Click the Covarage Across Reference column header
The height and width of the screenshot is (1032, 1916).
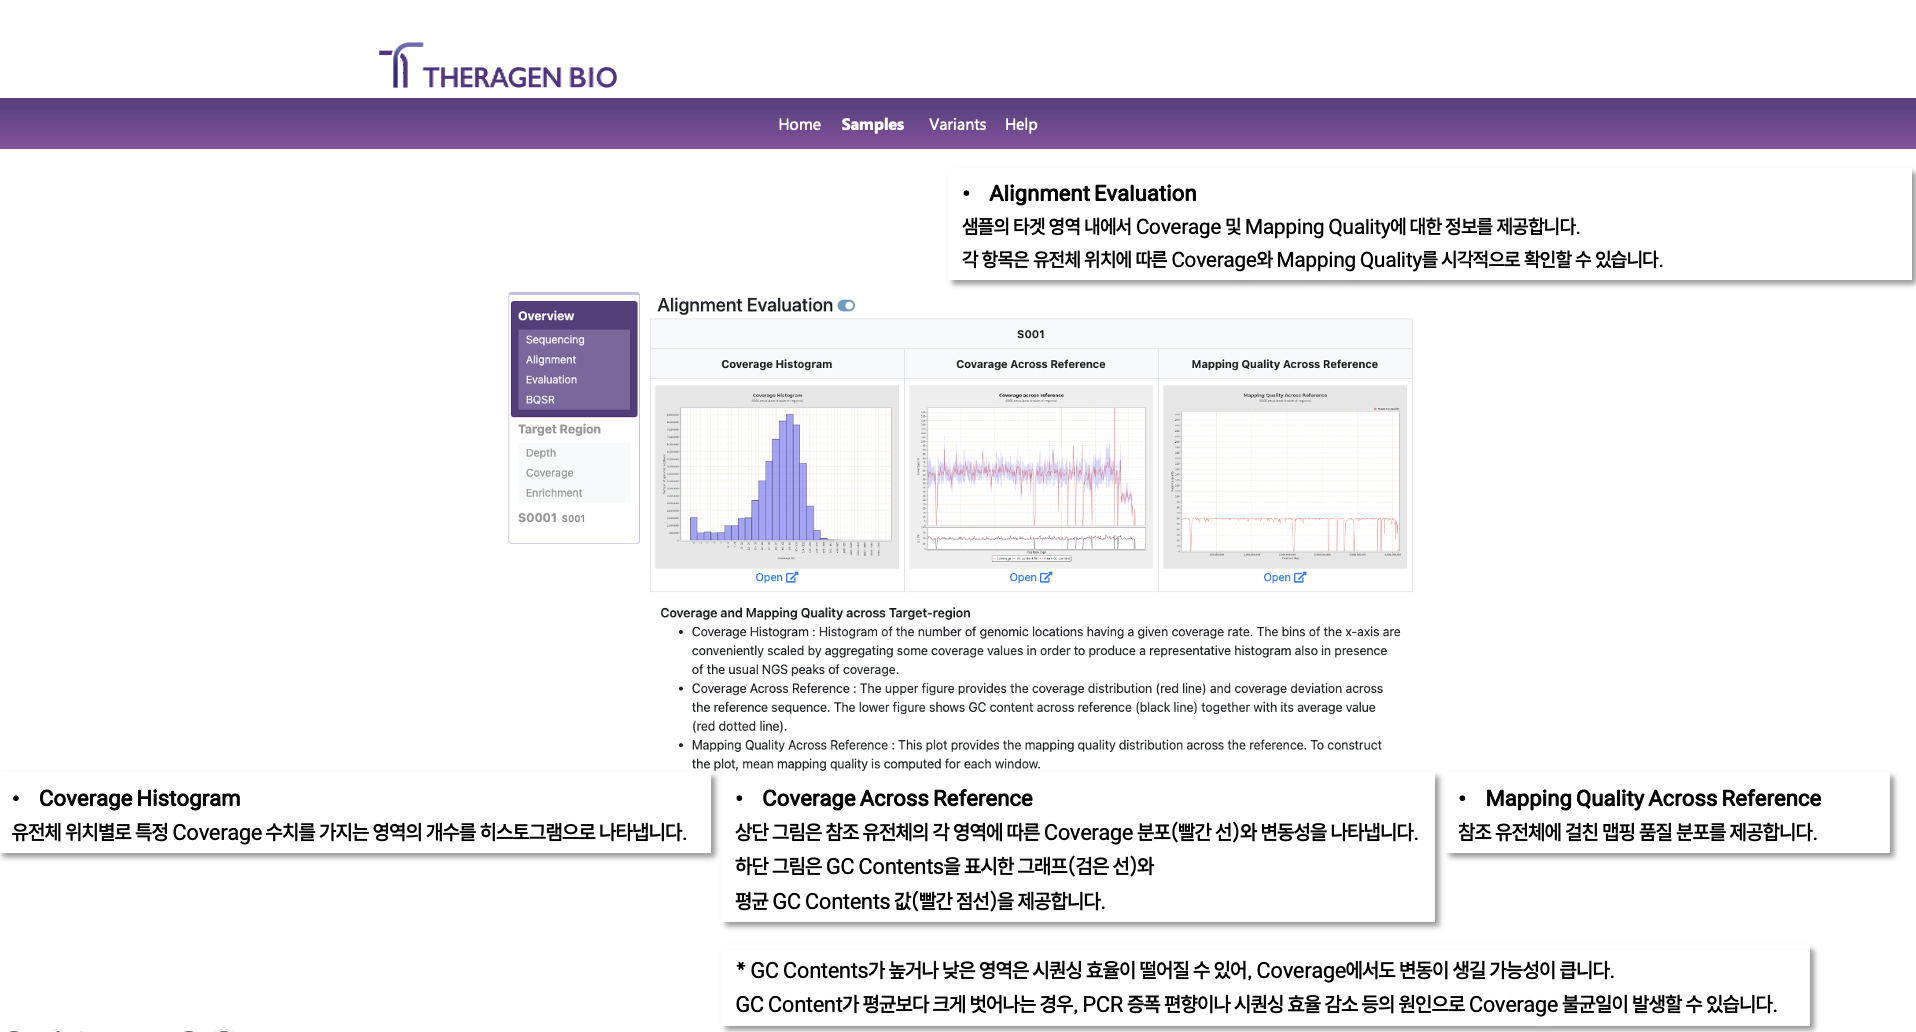1031,364
